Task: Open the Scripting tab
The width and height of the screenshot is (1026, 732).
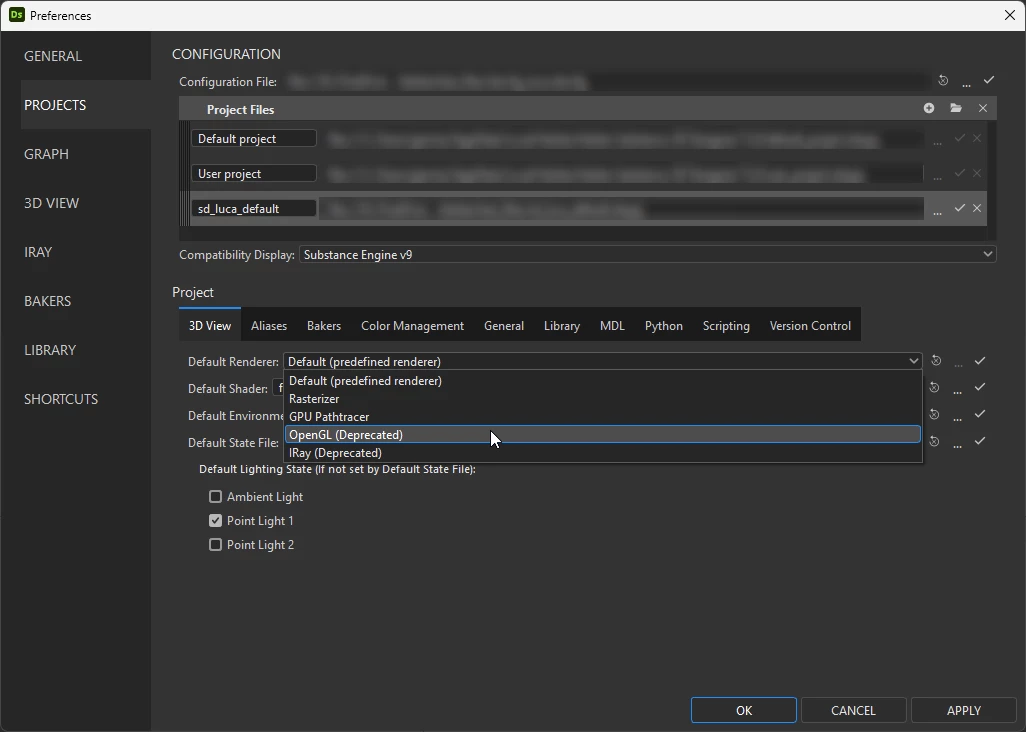Action: pos(726,326)
